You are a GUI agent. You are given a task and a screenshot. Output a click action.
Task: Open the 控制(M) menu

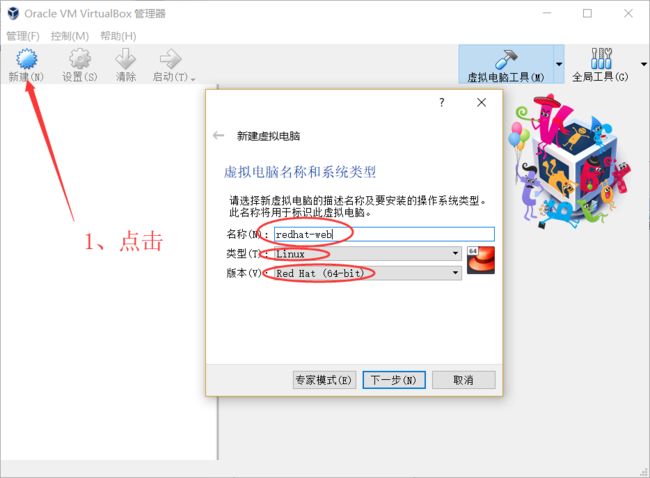click(70, 36)
